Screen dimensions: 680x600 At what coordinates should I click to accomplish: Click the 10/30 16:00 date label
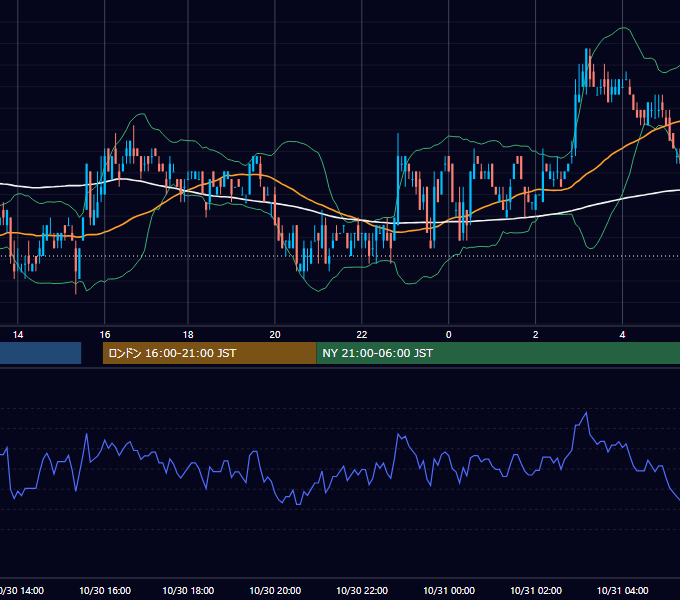105,590
